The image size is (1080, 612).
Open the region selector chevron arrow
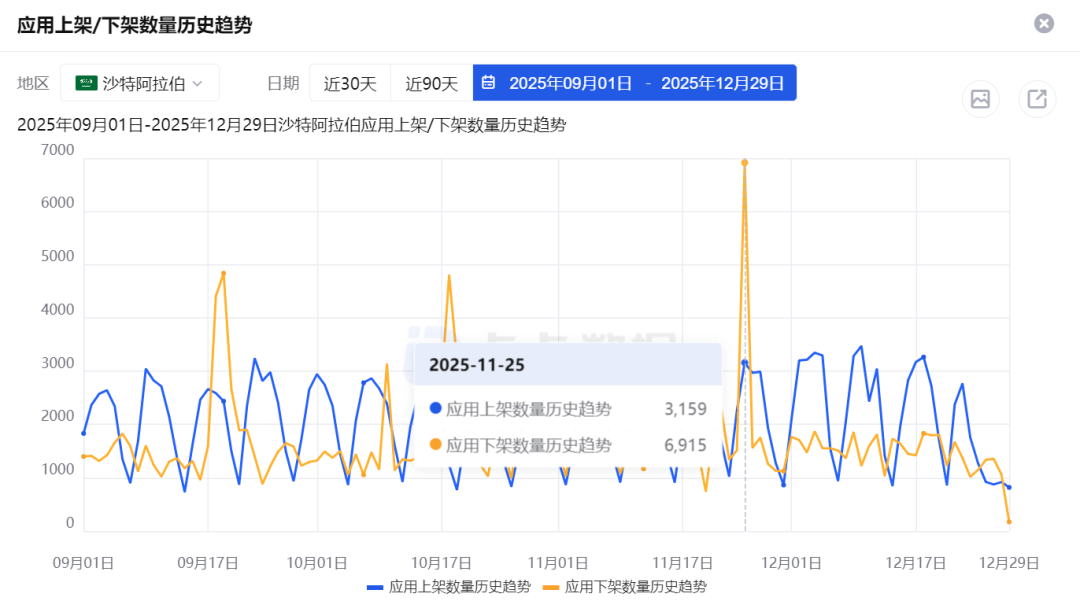pos(195,83)
